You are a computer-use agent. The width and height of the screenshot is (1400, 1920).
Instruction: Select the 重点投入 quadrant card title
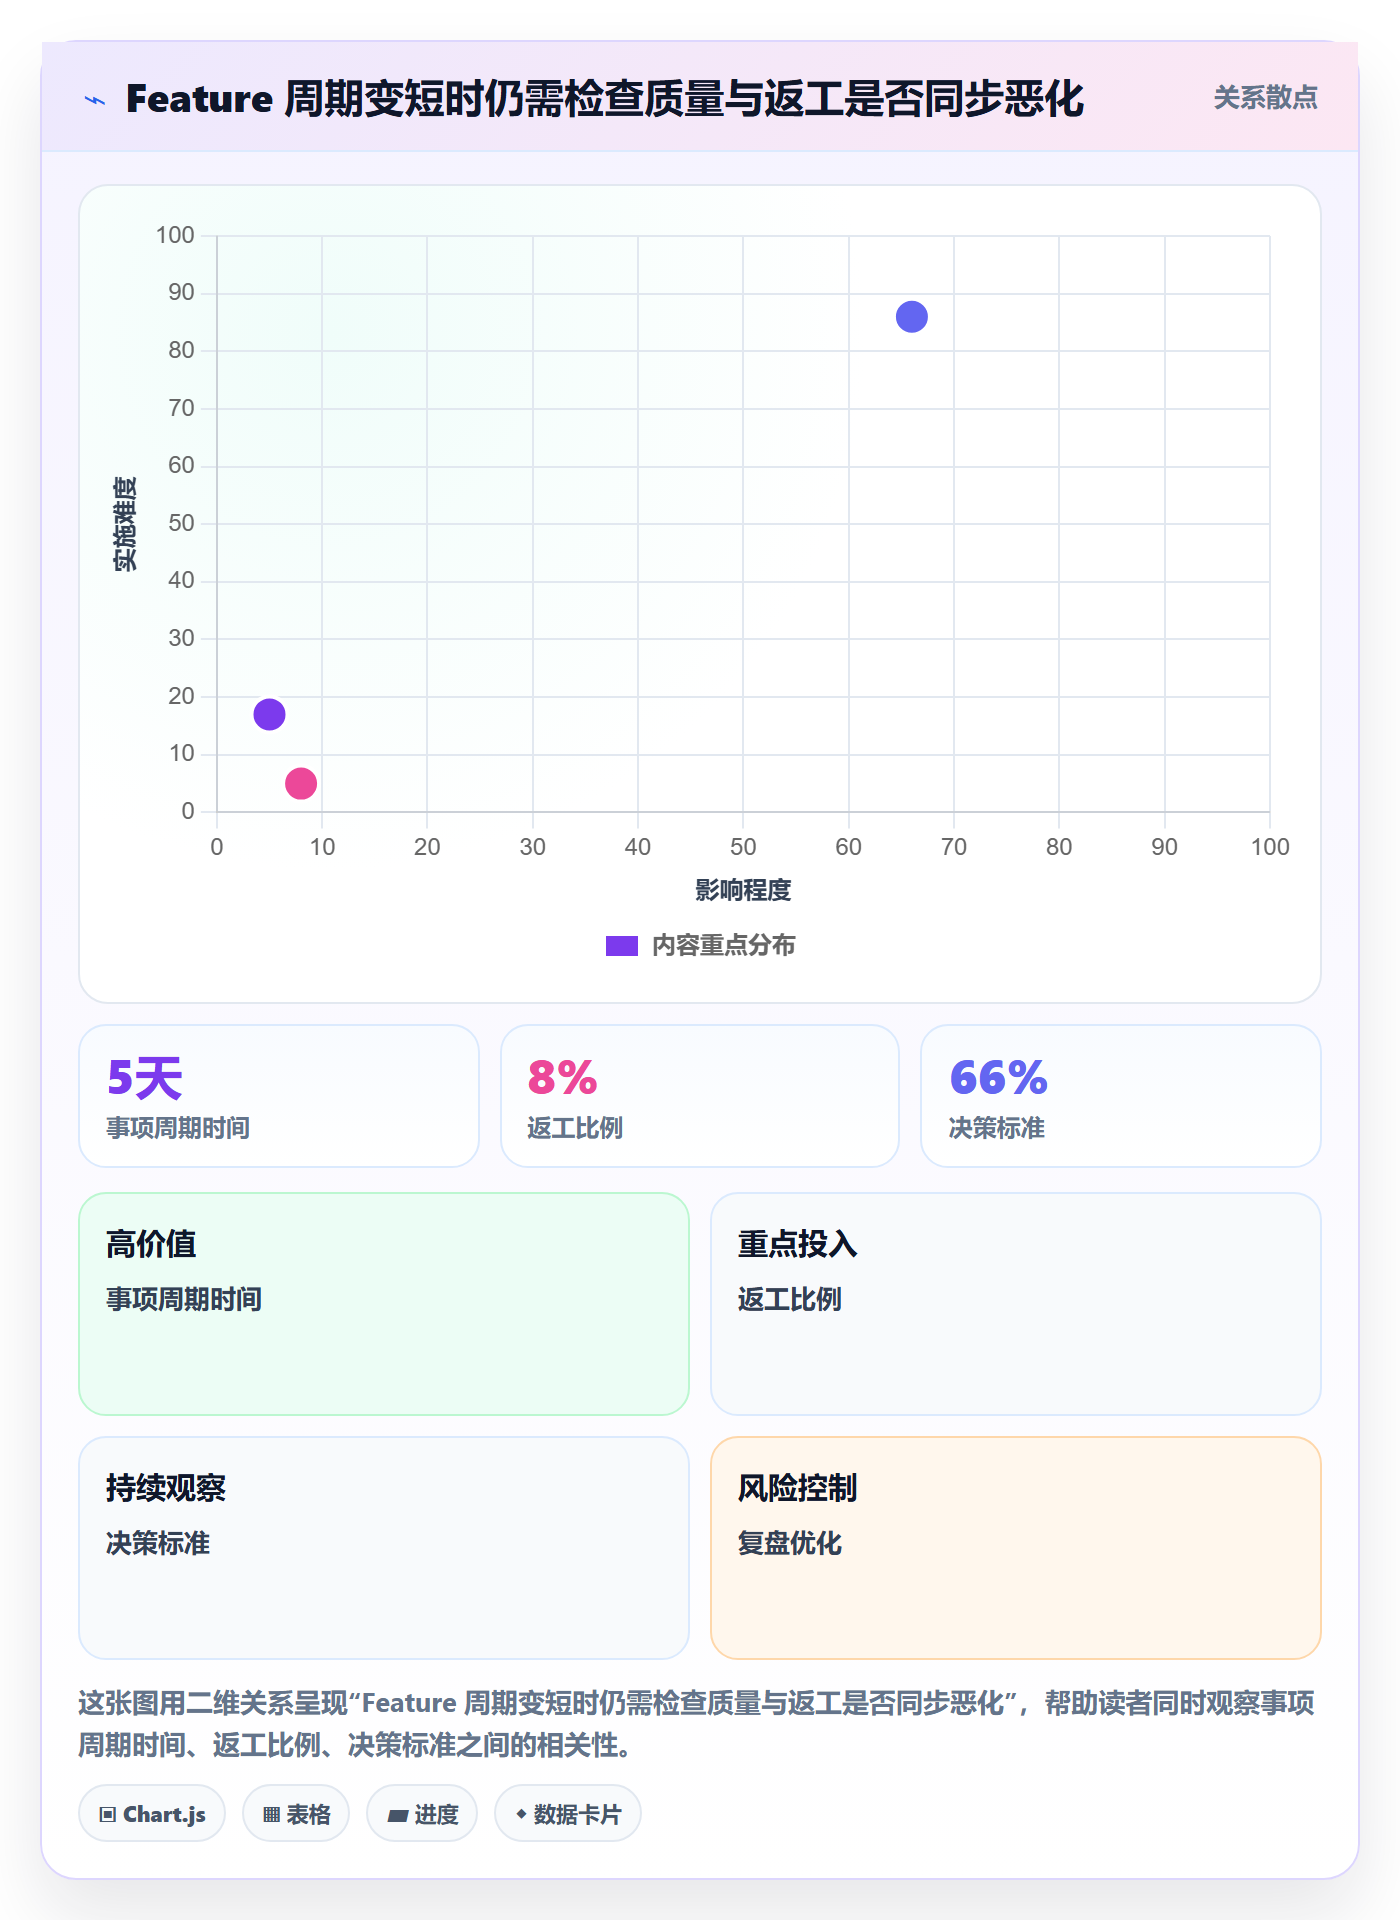(x=797, y=1244)
